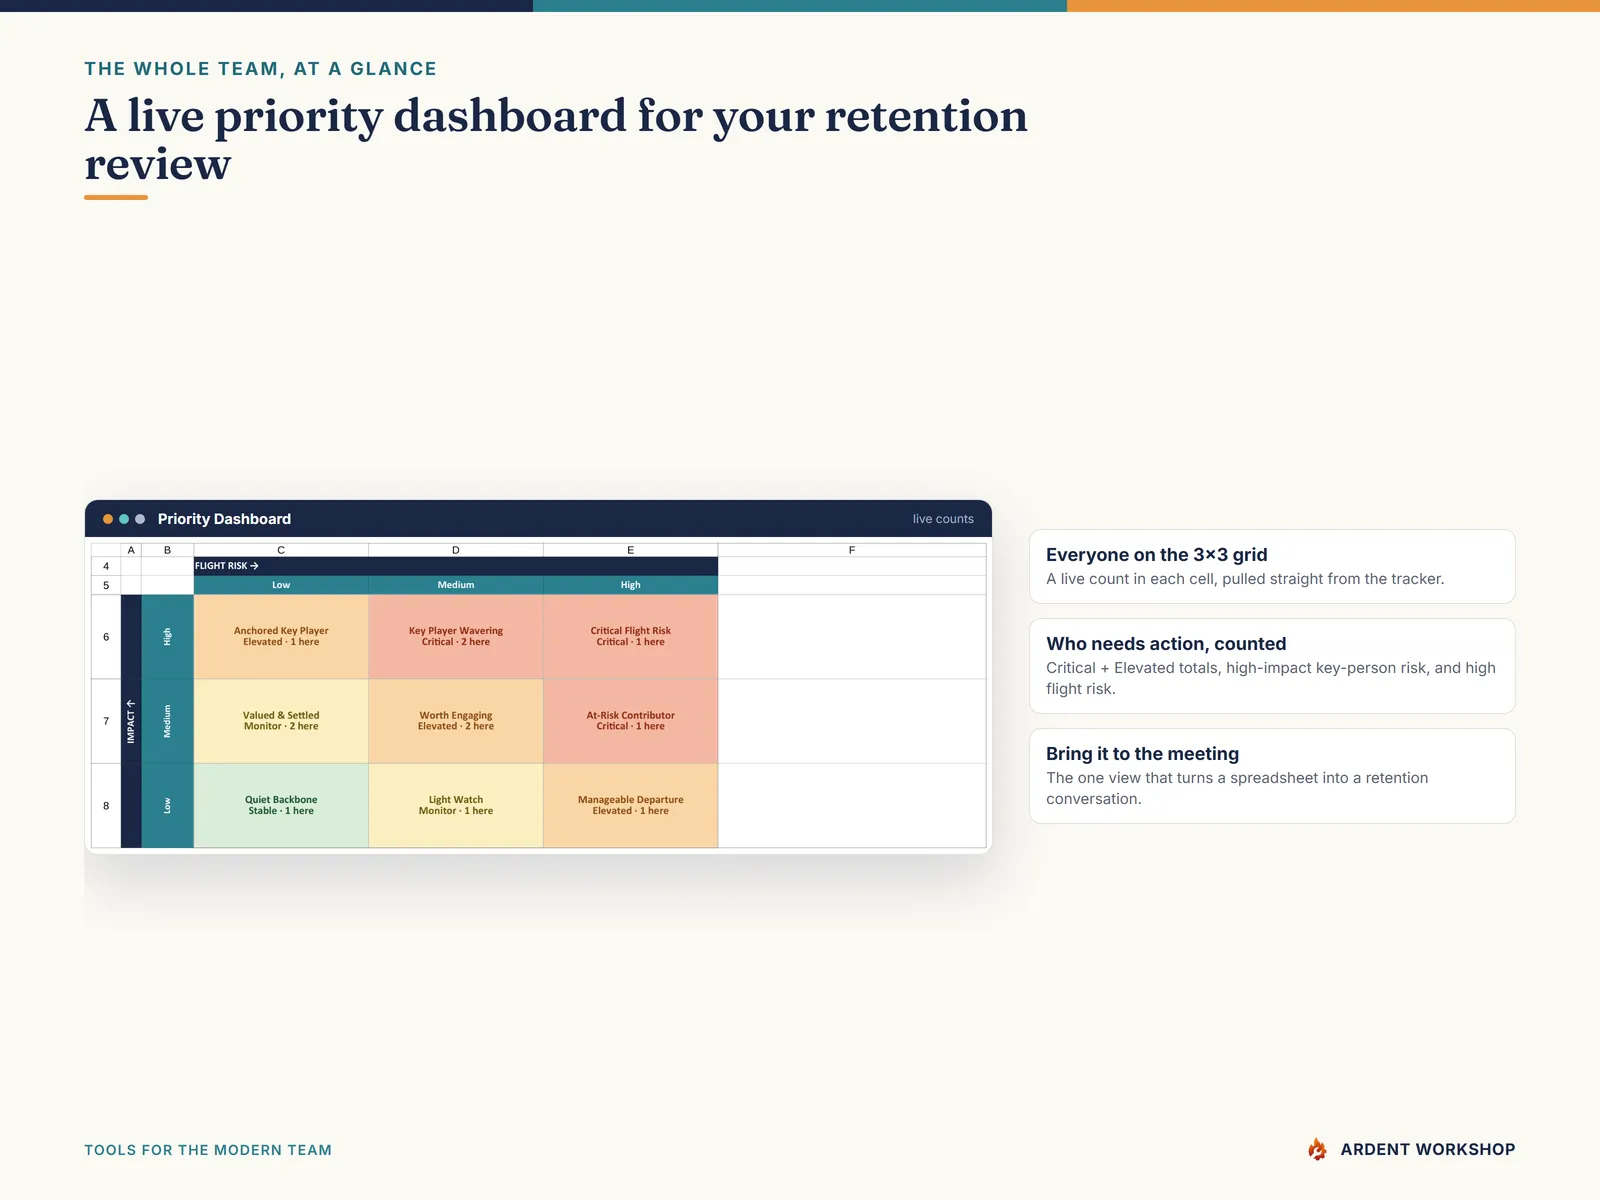Click THE WHOLE TEAM, AT A GLANCE eyebrow
The height and width of the screenshot is (1200, 1600).
(261, 69)
